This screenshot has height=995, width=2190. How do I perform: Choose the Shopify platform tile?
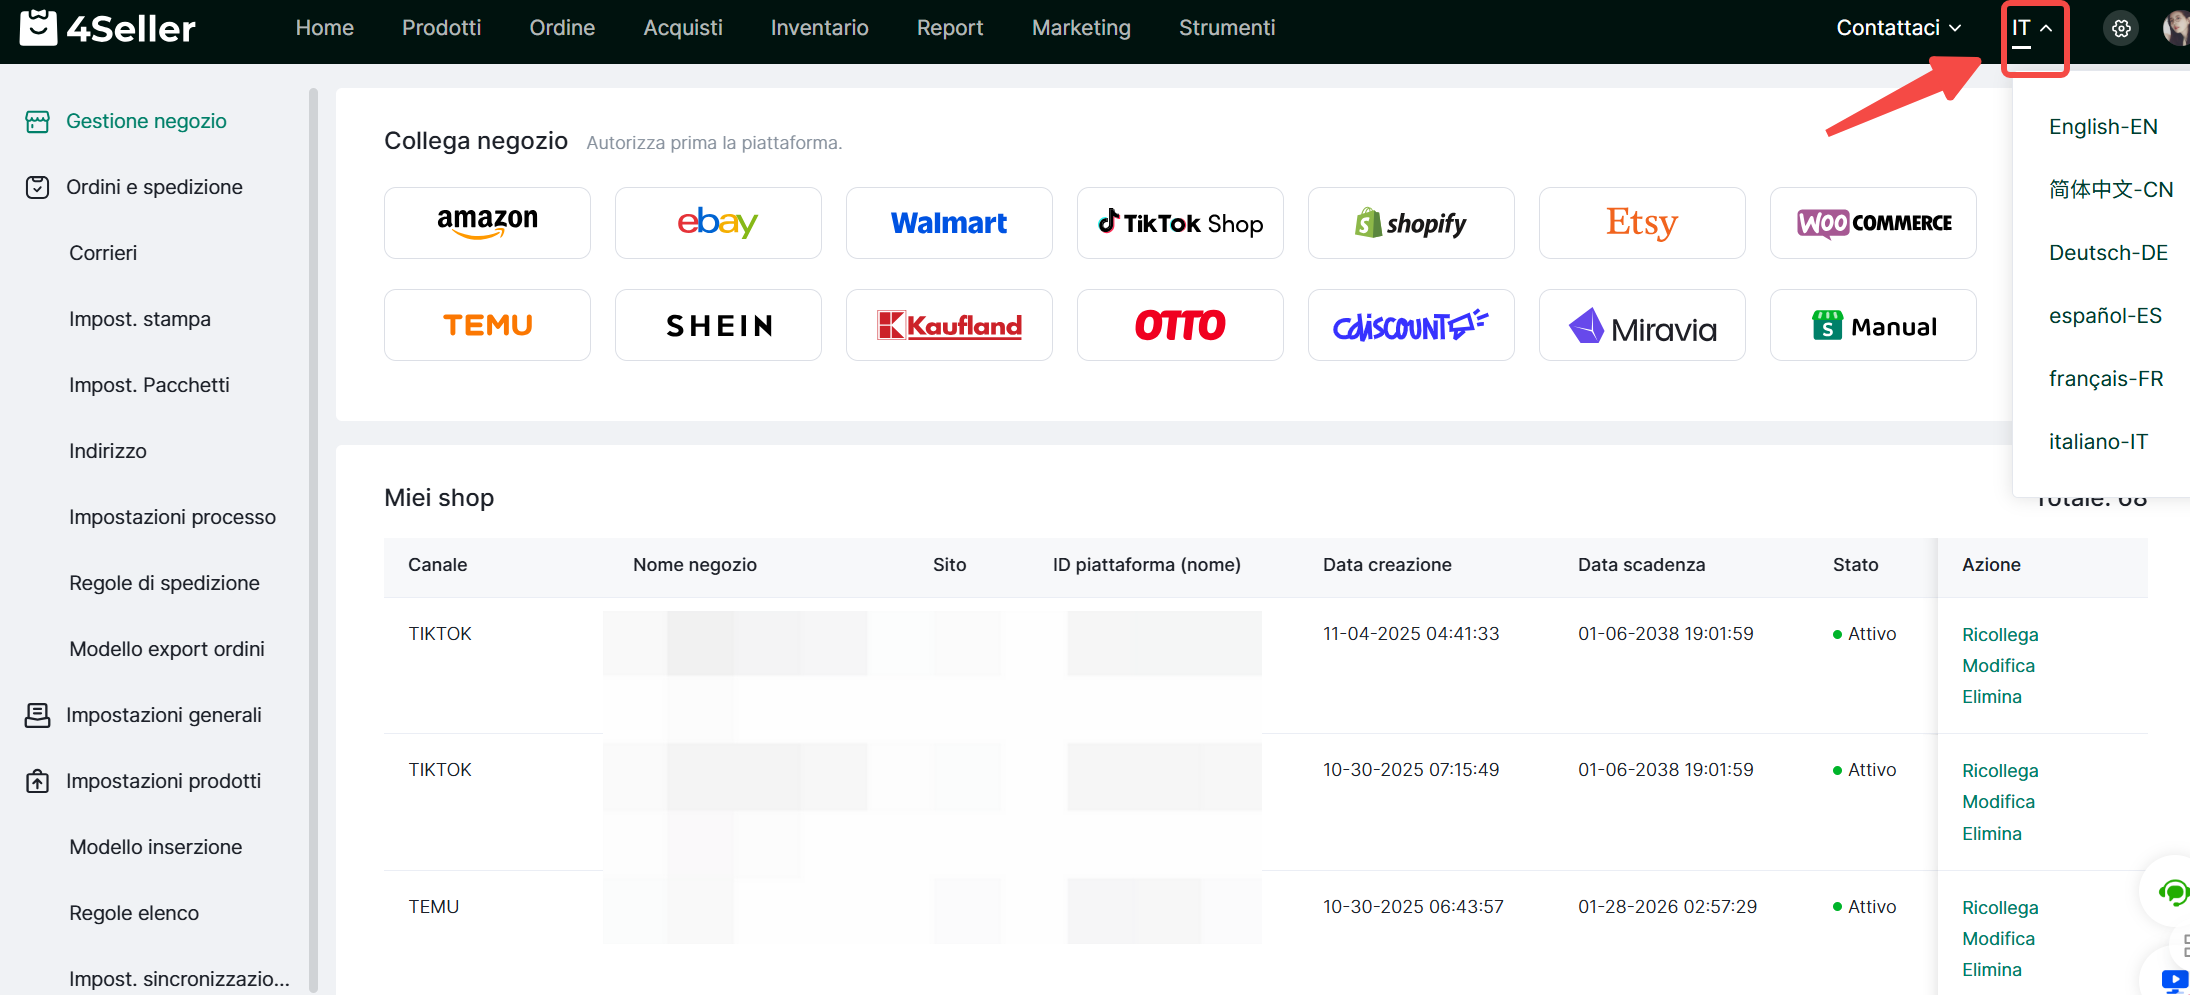(x=1411, y=223)
